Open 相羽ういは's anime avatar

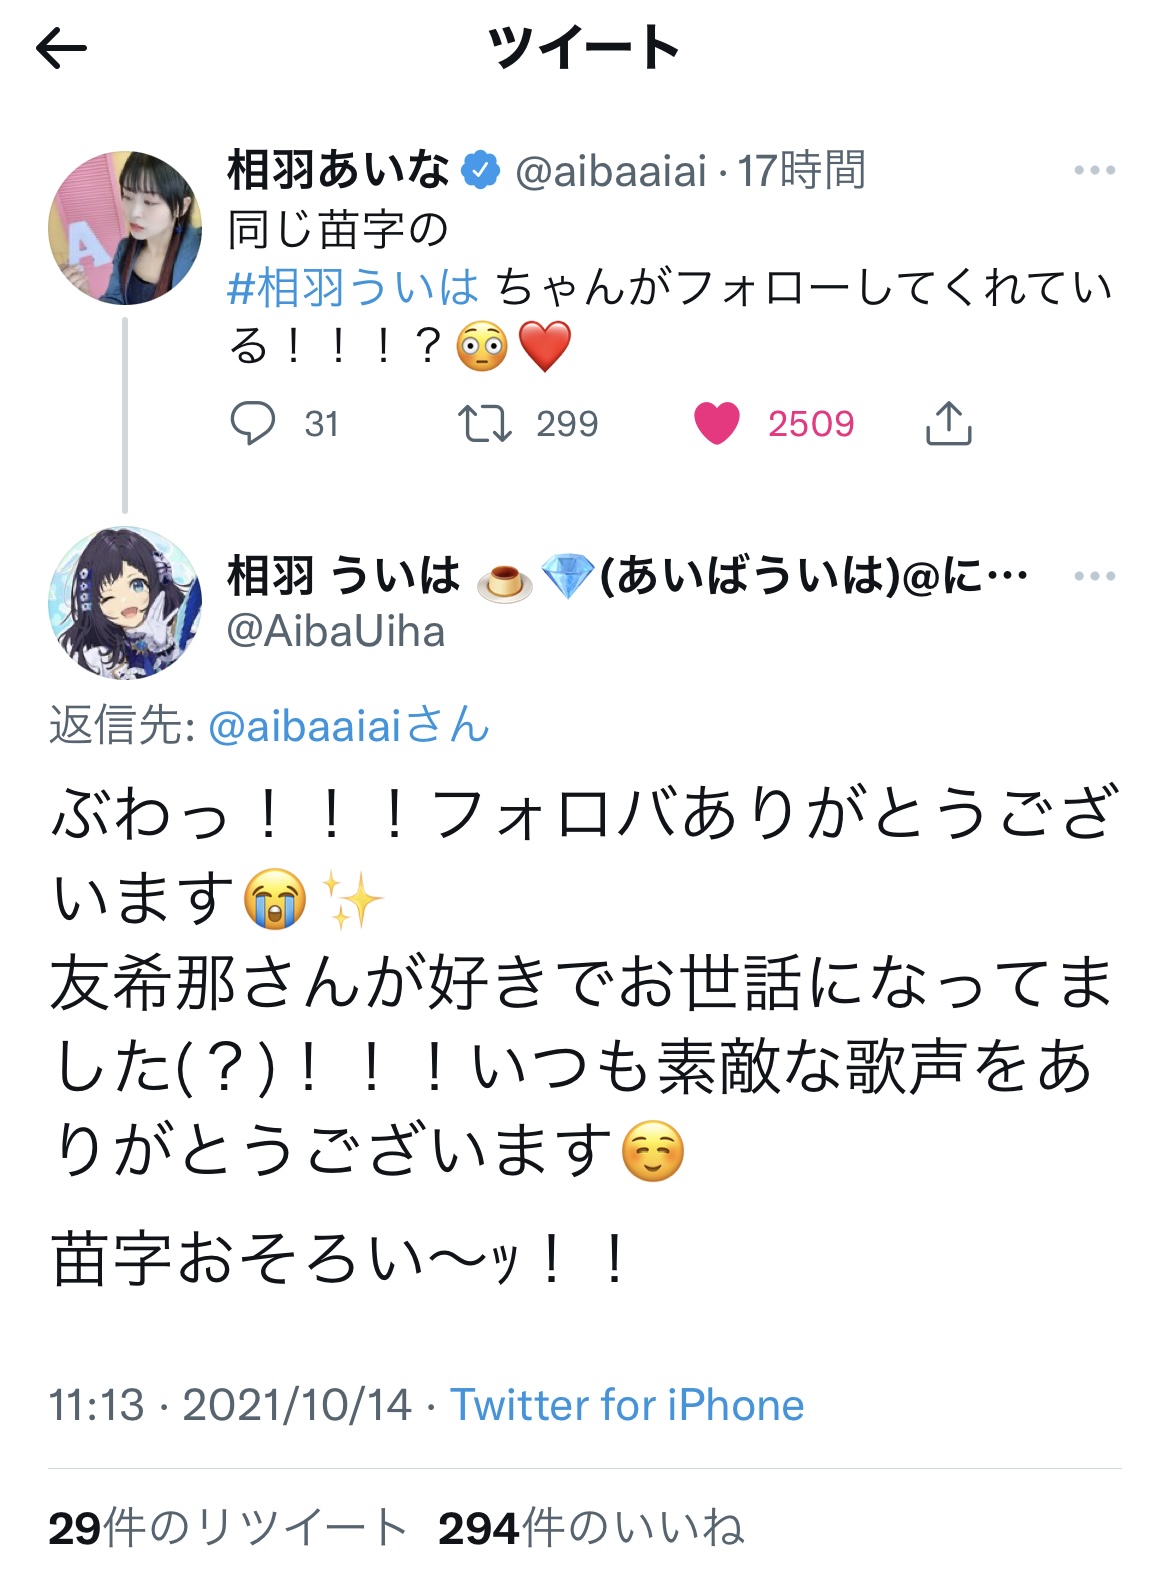[125, 603]
